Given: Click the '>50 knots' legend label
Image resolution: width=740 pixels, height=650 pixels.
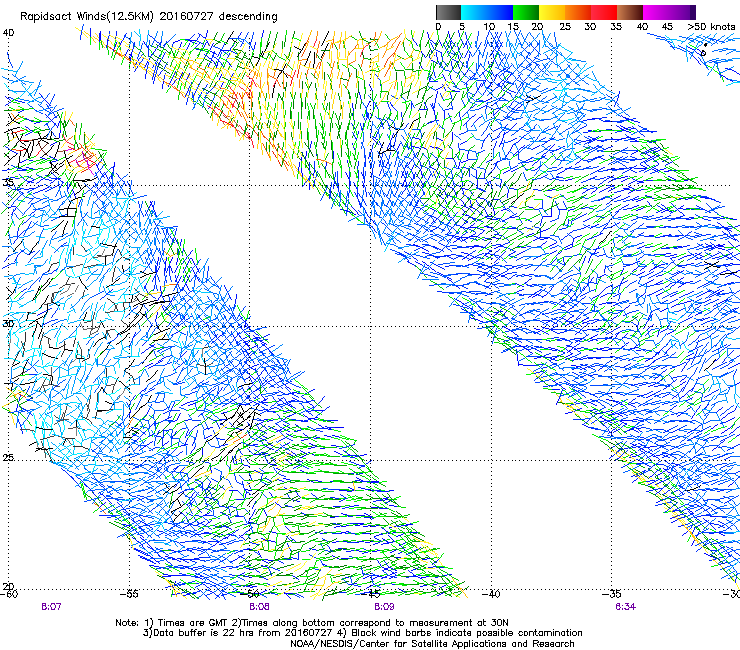Looking at the screenshot, I should tap(711, 27).
